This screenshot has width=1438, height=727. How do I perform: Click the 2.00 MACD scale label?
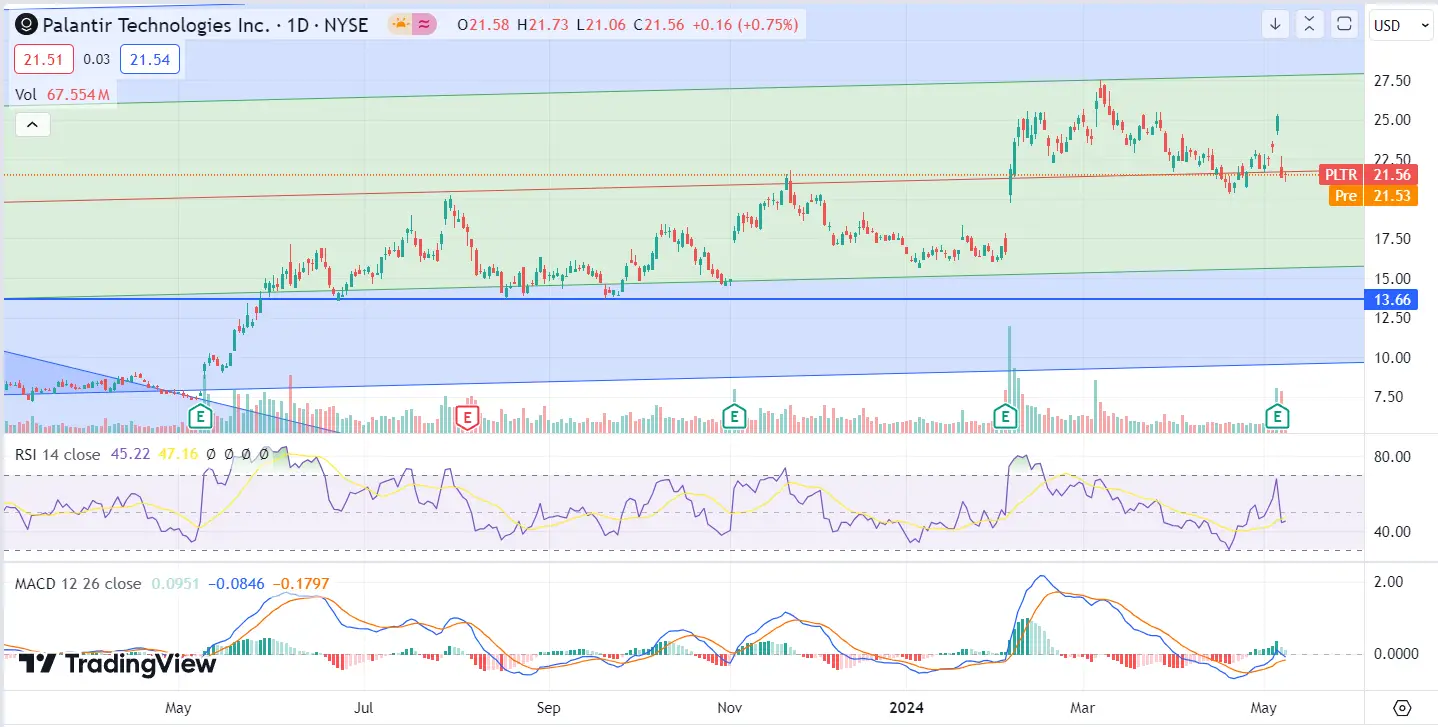tap(1387, 582)
